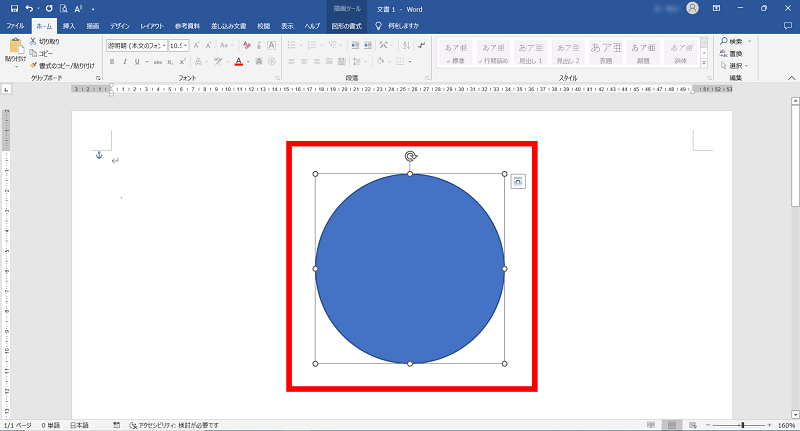Viewport: 800px width, 431px height.
Task: Toggle underline formatting
Action: coord(137,62)
